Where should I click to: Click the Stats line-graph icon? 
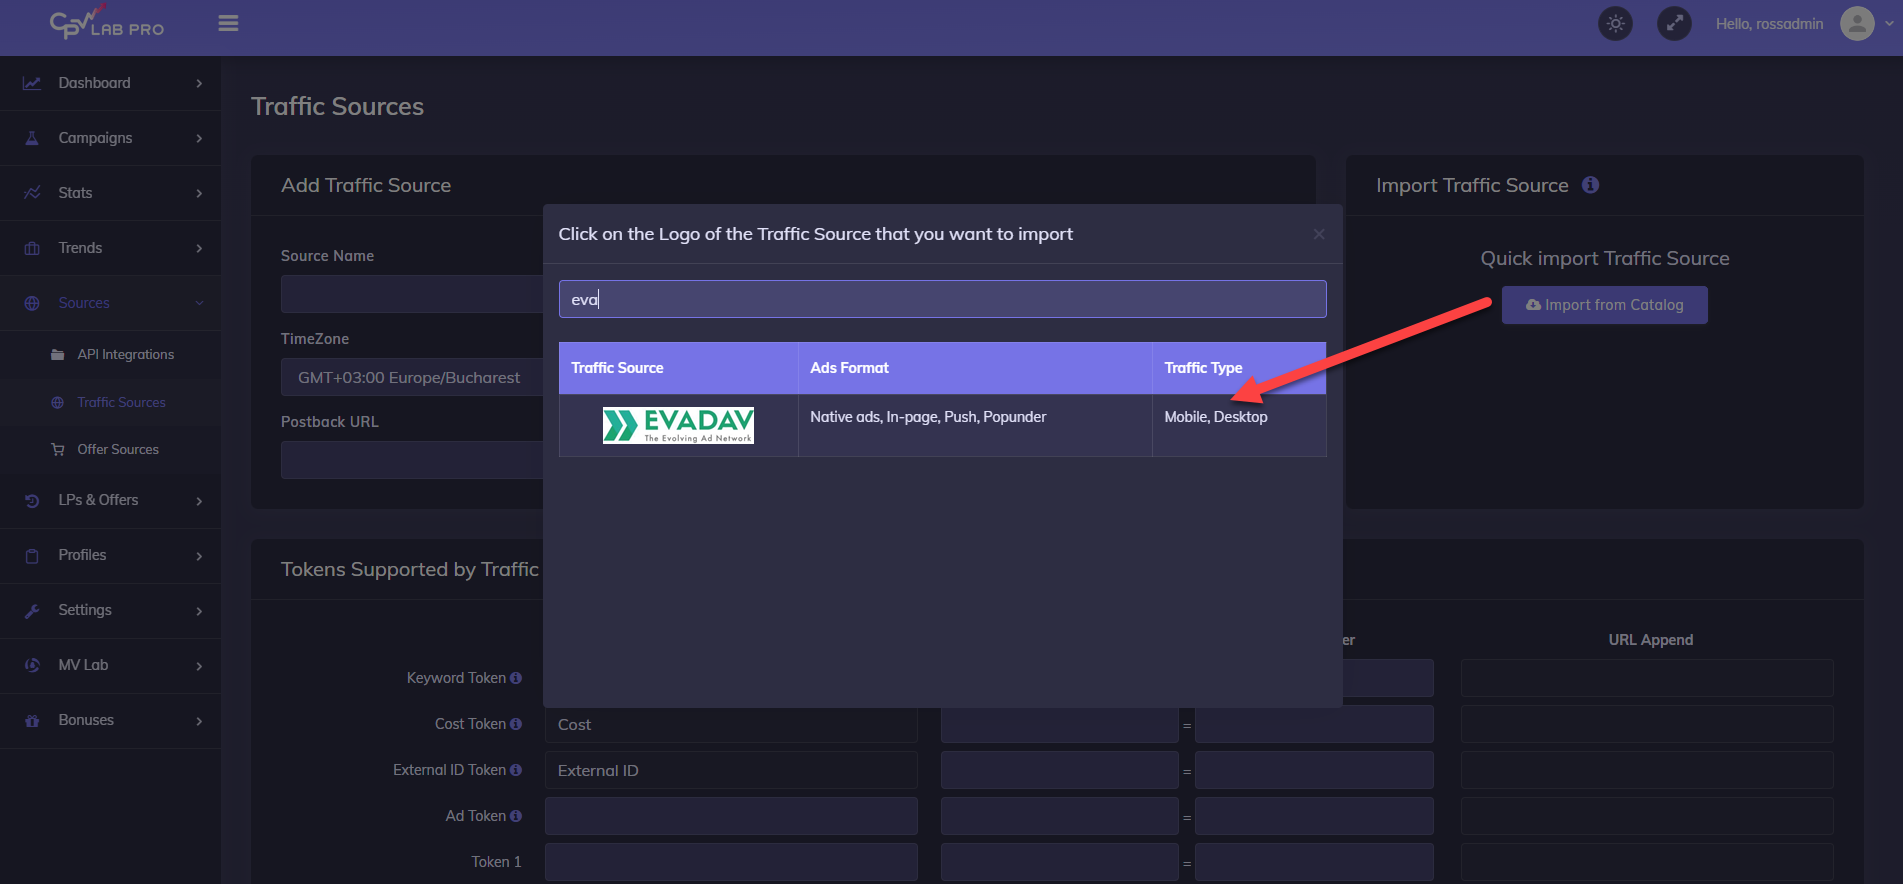tap(32, 193)
